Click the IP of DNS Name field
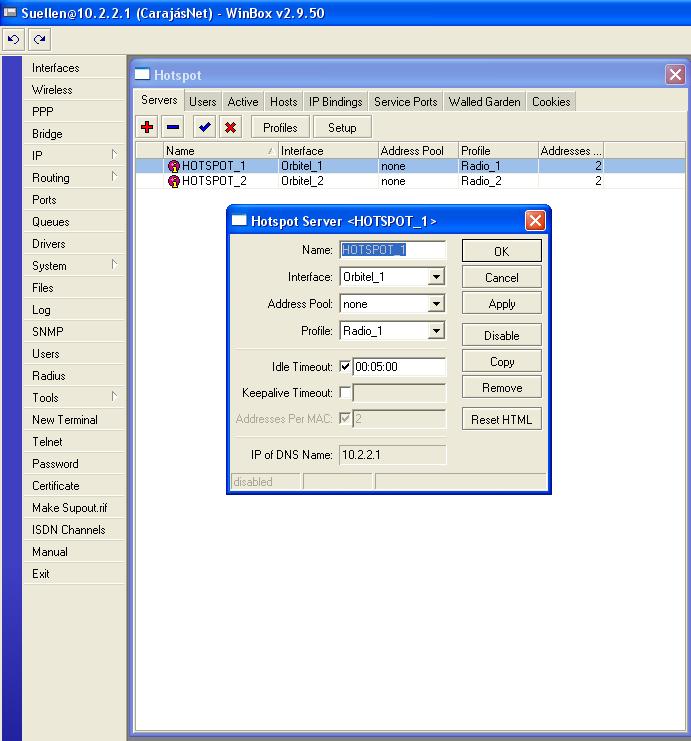Image resolution: width=691 pixels, height=741 pixels. click(392, 455)
